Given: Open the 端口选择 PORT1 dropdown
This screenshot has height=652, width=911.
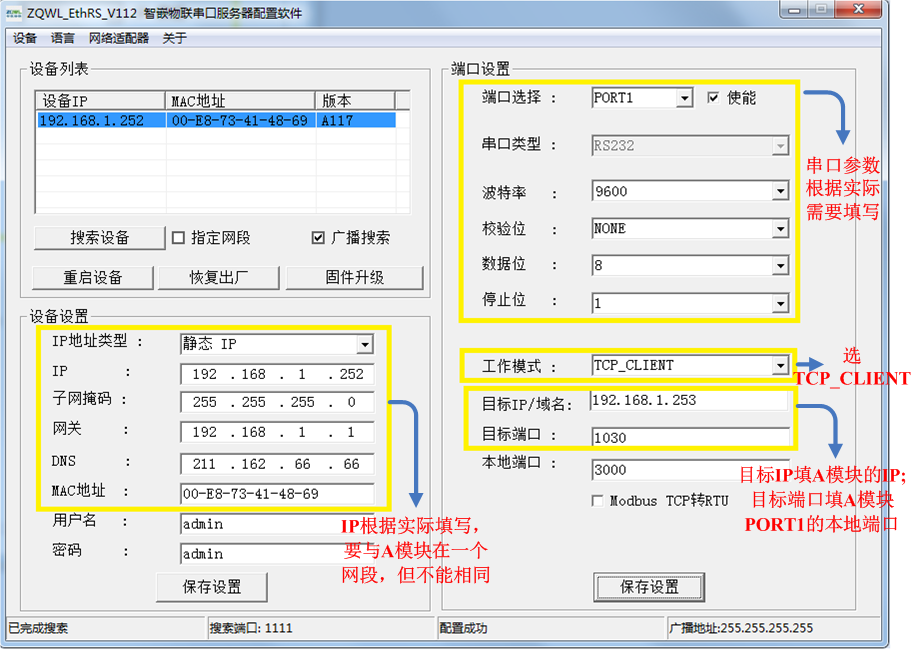Looking at the screenshot, I should (684, 98).
